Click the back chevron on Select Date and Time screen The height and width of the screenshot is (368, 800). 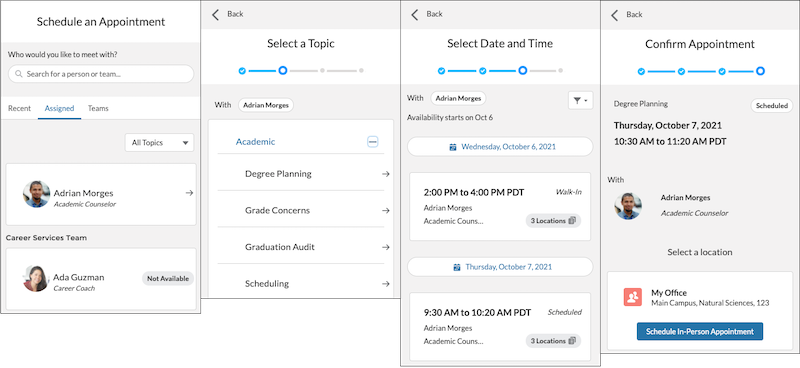point(414,14)
